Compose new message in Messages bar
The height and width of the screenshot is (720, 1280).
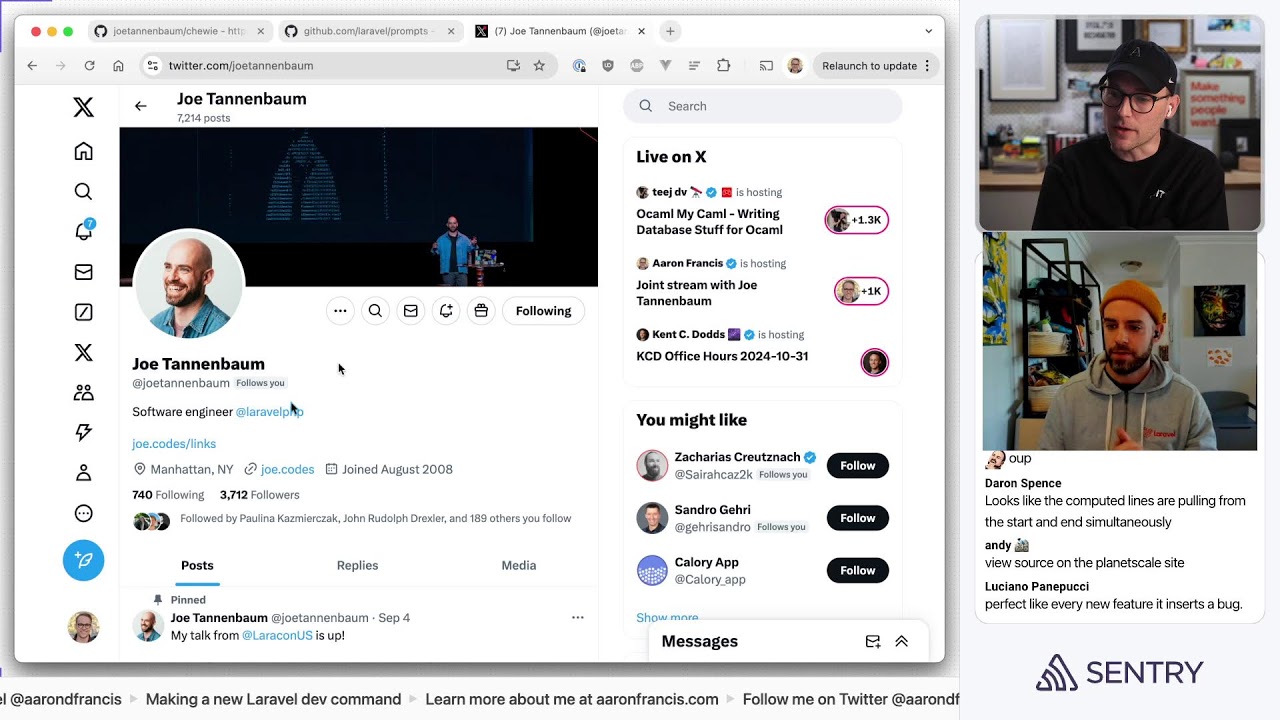click(x=873, y=642)
